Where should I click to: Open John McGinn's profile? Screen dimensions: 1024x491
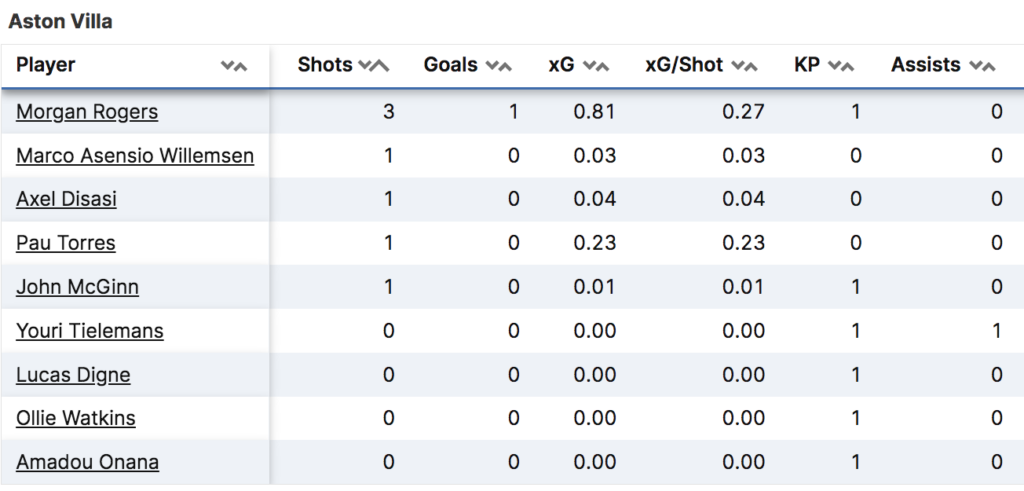[77, 287]
